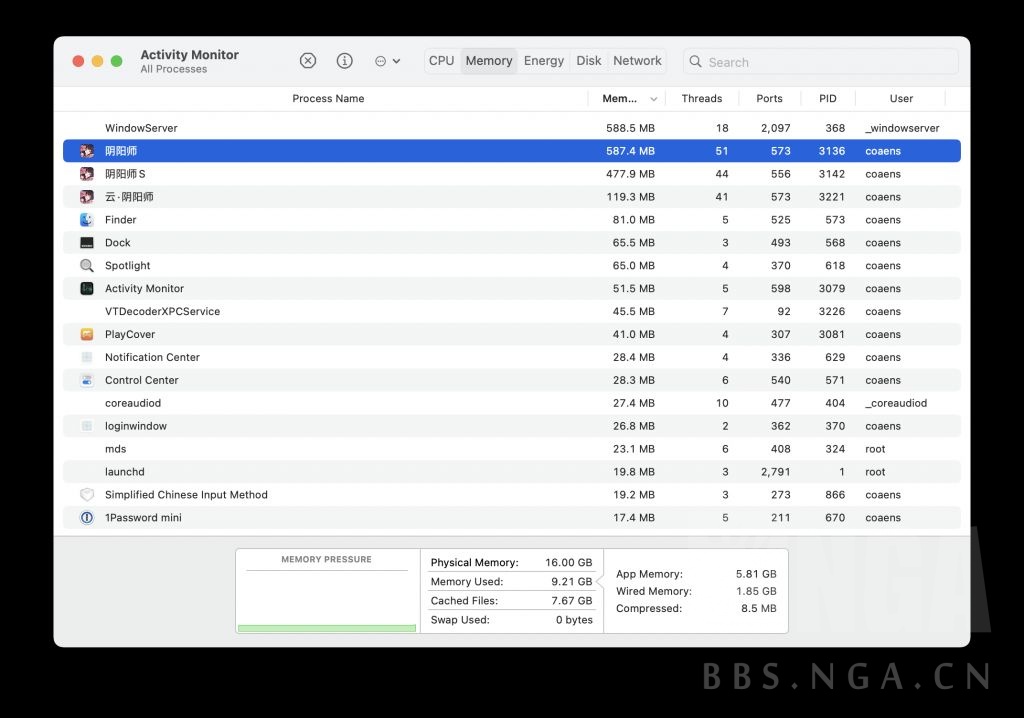
Task: Click the process info (i) icon
Action: coord(345,61)
